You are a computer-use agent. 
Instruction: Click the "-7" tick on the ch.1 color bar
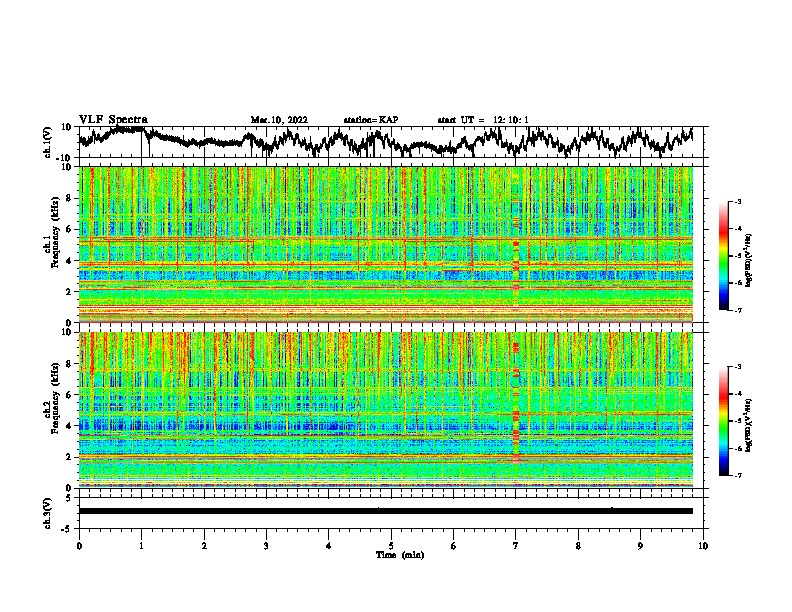[x=737, y=310]
